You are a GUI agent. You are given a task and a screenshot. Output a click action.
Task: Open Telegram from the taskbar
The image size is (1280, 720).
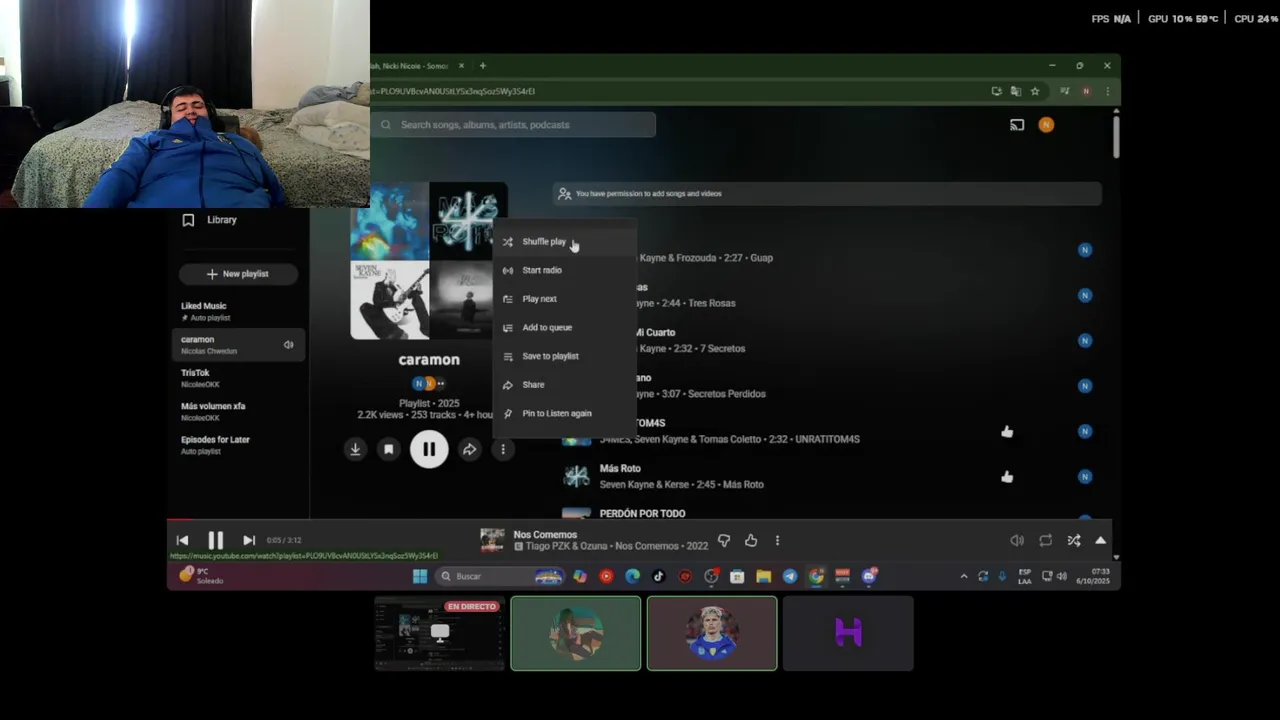pyautogui.click(x=790, y=576)
